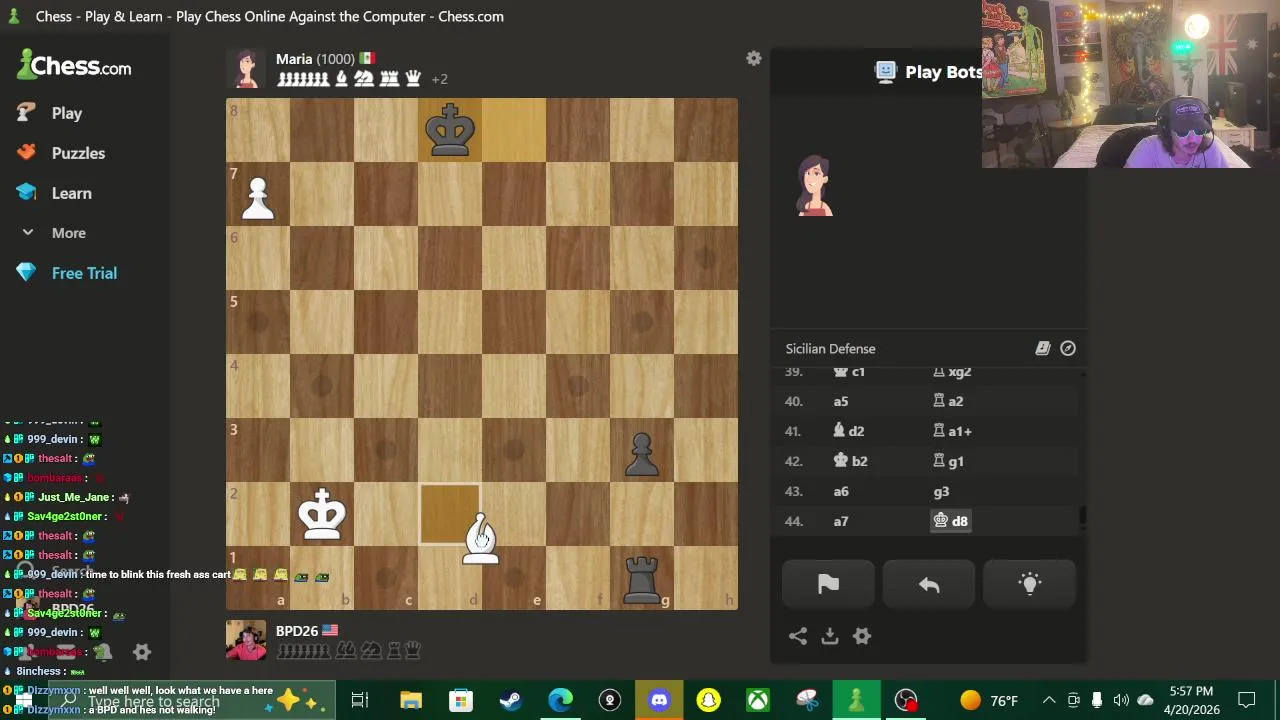Expand hidden system tray icons chevron

pos(1048,700)
